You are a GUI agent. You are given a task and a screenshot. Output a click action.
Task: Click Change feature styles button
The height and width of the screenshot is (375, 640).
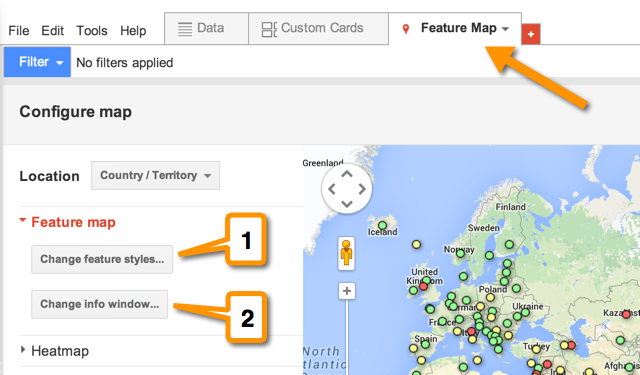(x=102, y=259)
